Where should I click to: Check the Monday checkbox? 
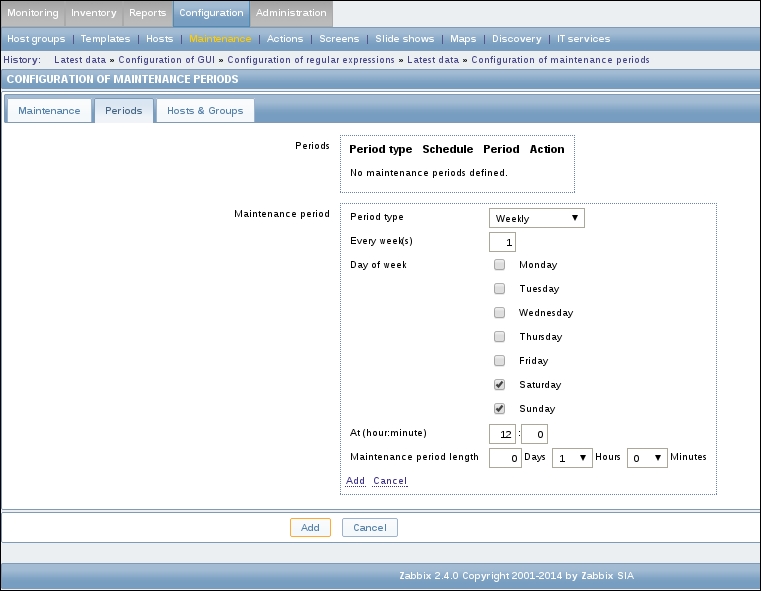499,265
